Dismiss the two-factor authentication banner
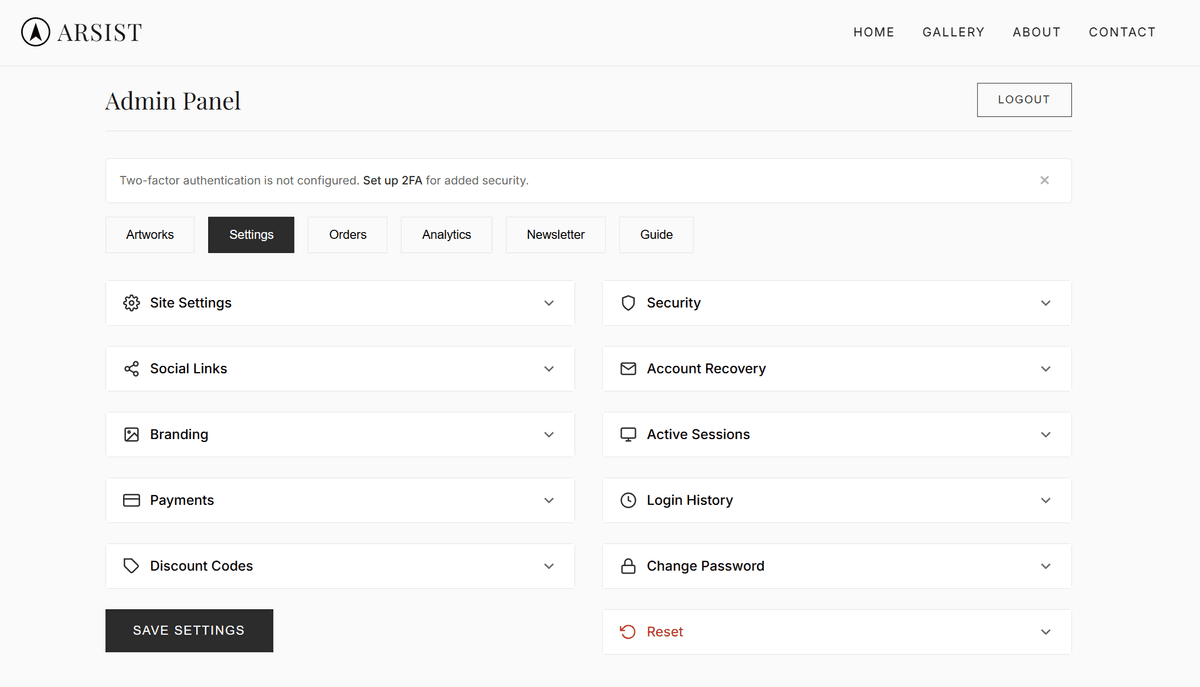This screenshot has height=687, width=1200. [1044, 180]
